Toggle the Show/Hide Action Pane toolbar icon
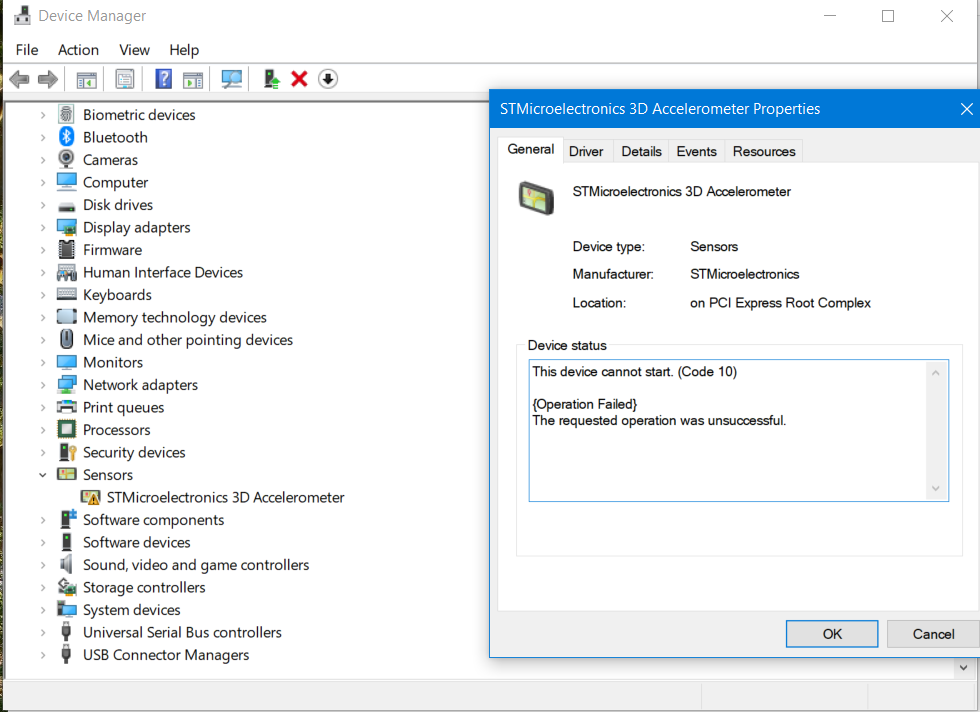Image resolution: width=980 pixels, height=712 pixels. click(x=192, y=79)
